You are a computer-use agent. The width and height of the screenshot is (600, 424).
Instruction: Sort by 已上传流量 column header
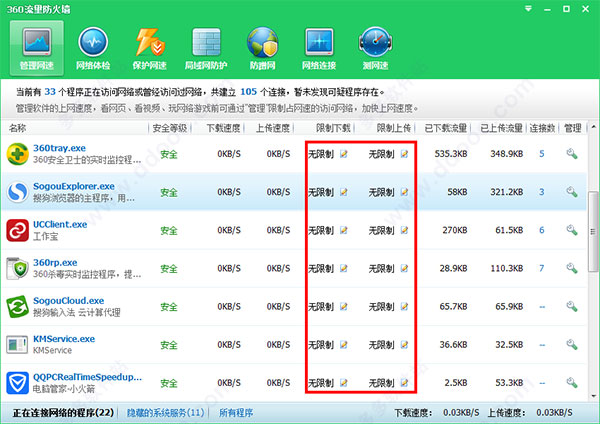[x=502, y=128]
